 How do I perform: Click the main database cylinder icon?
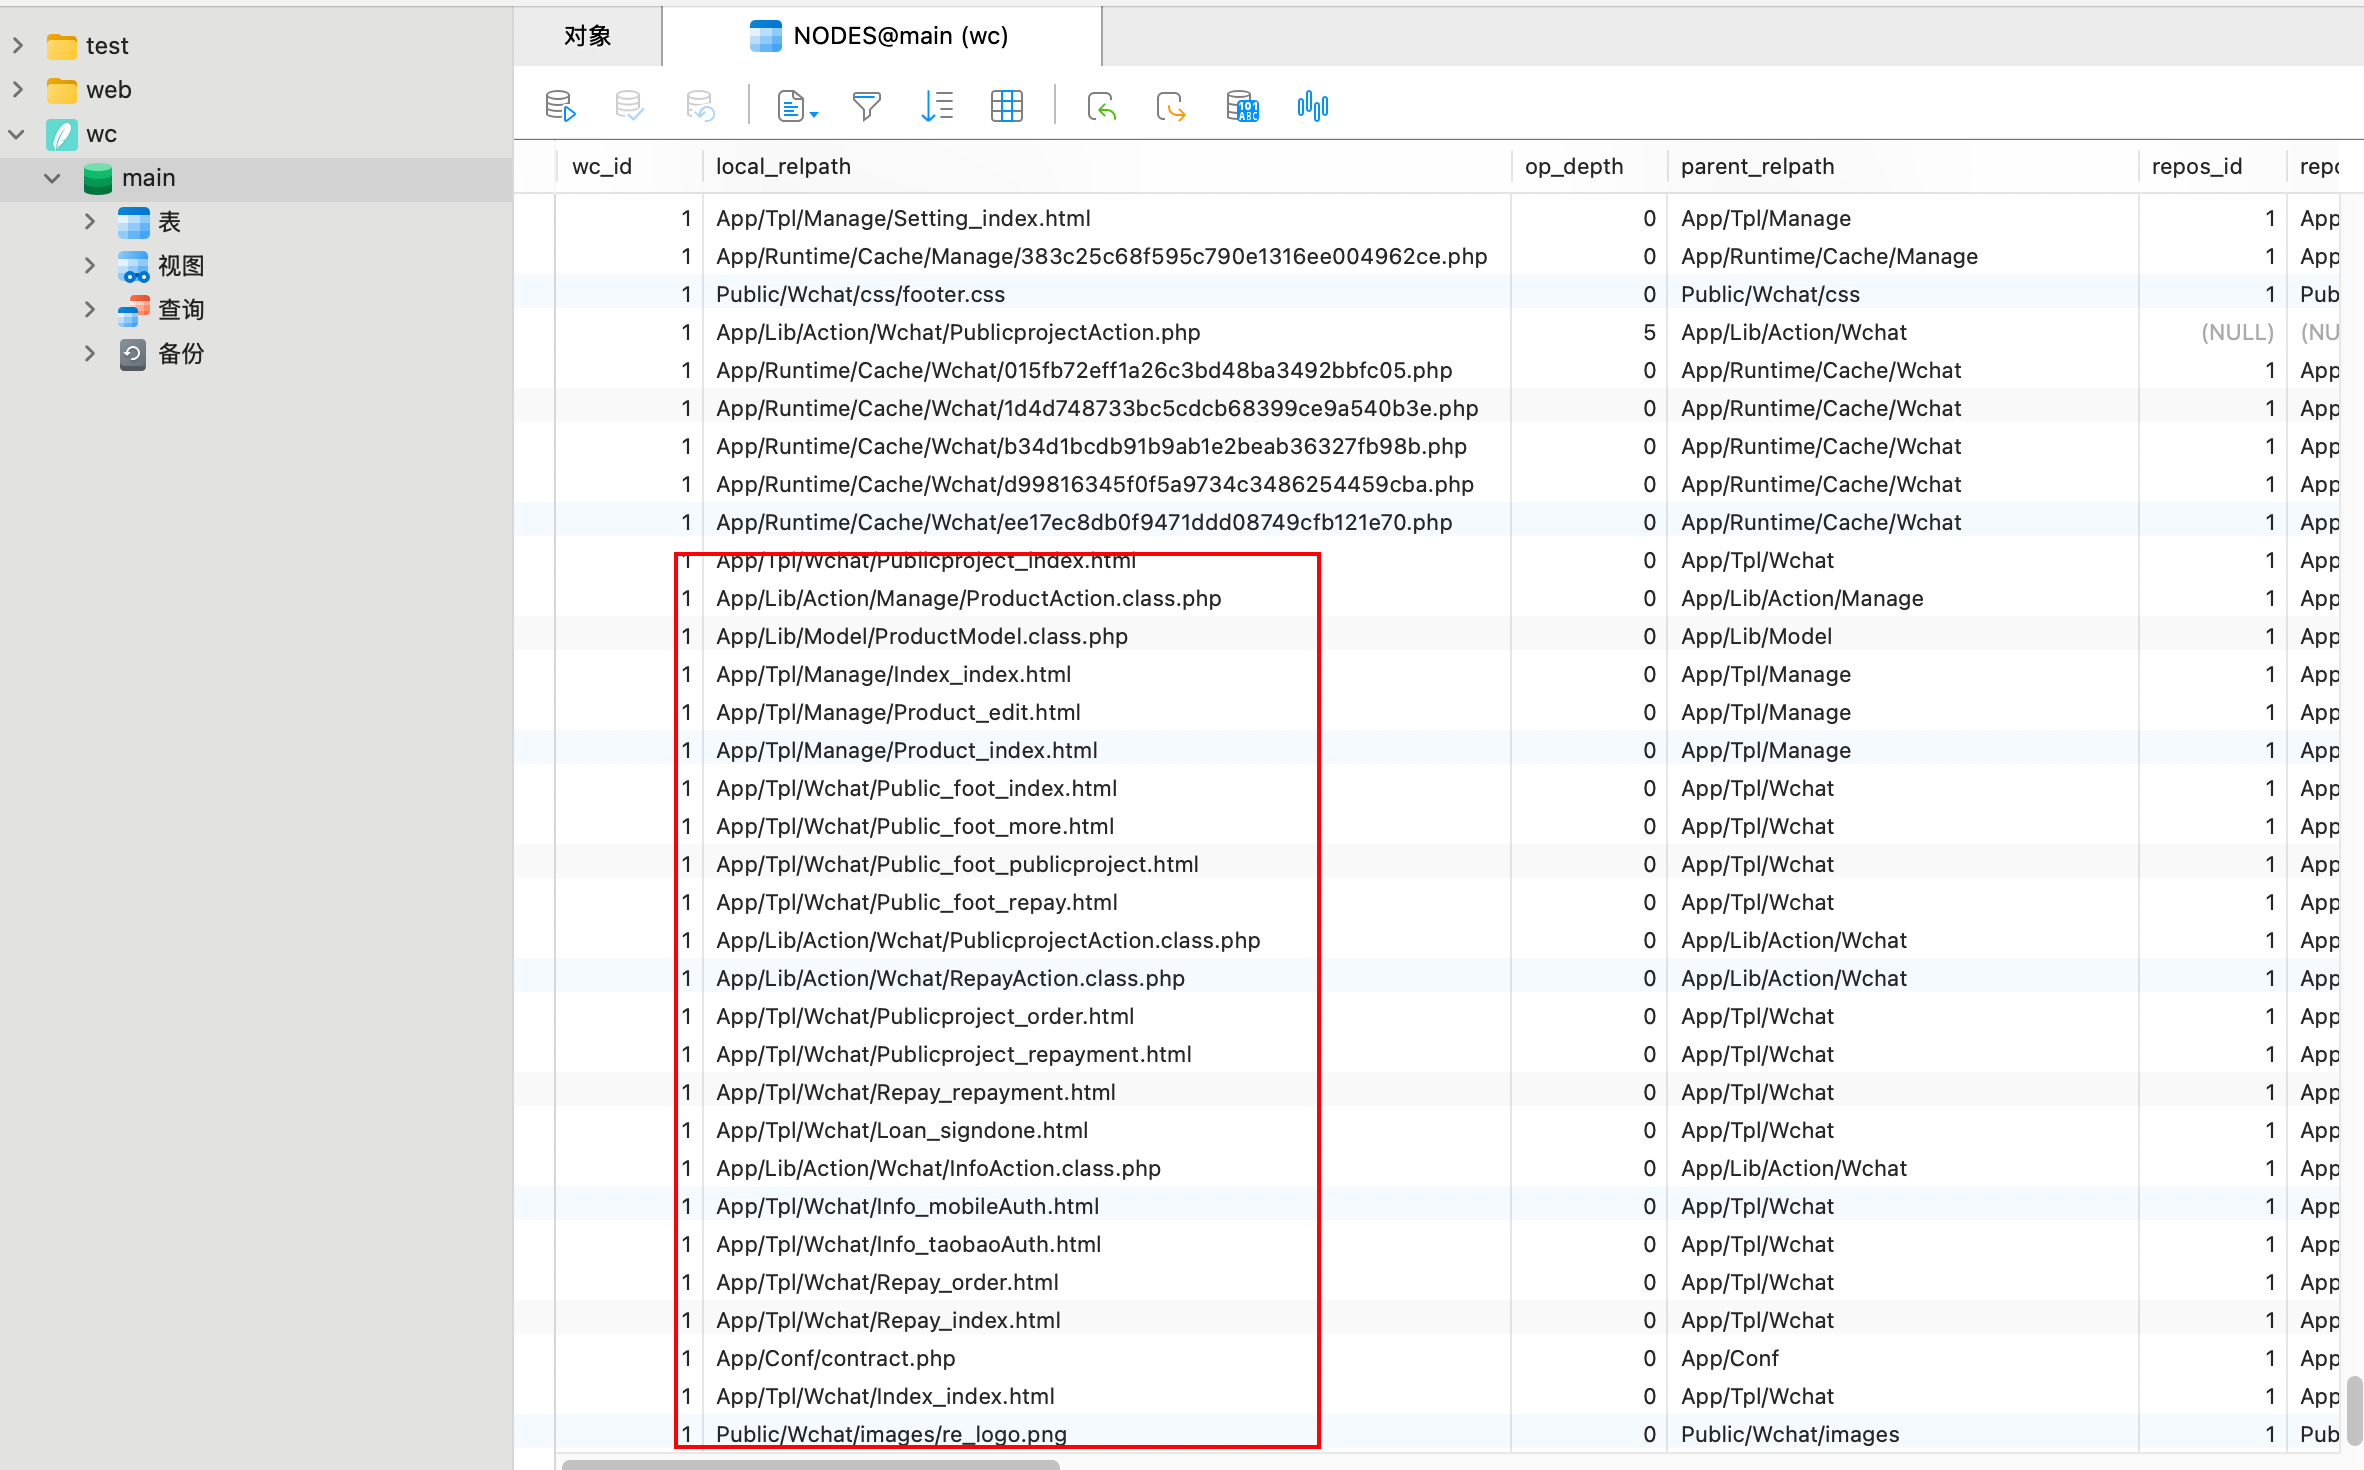pos(98,178)
